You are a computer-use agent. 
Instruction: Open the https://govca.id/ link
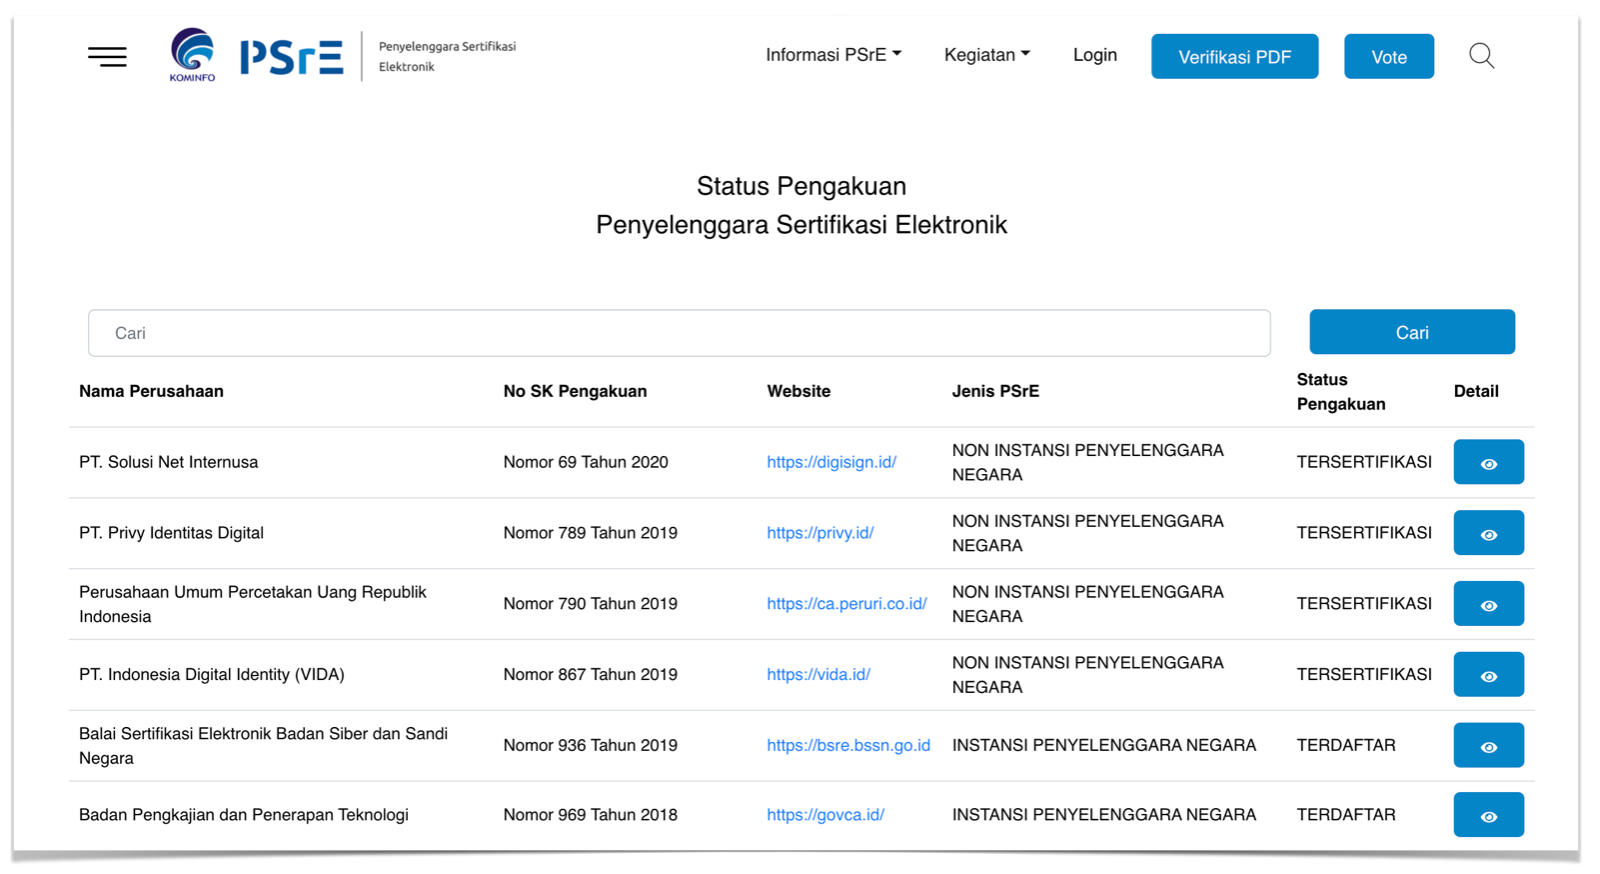(x=825, y=815)
